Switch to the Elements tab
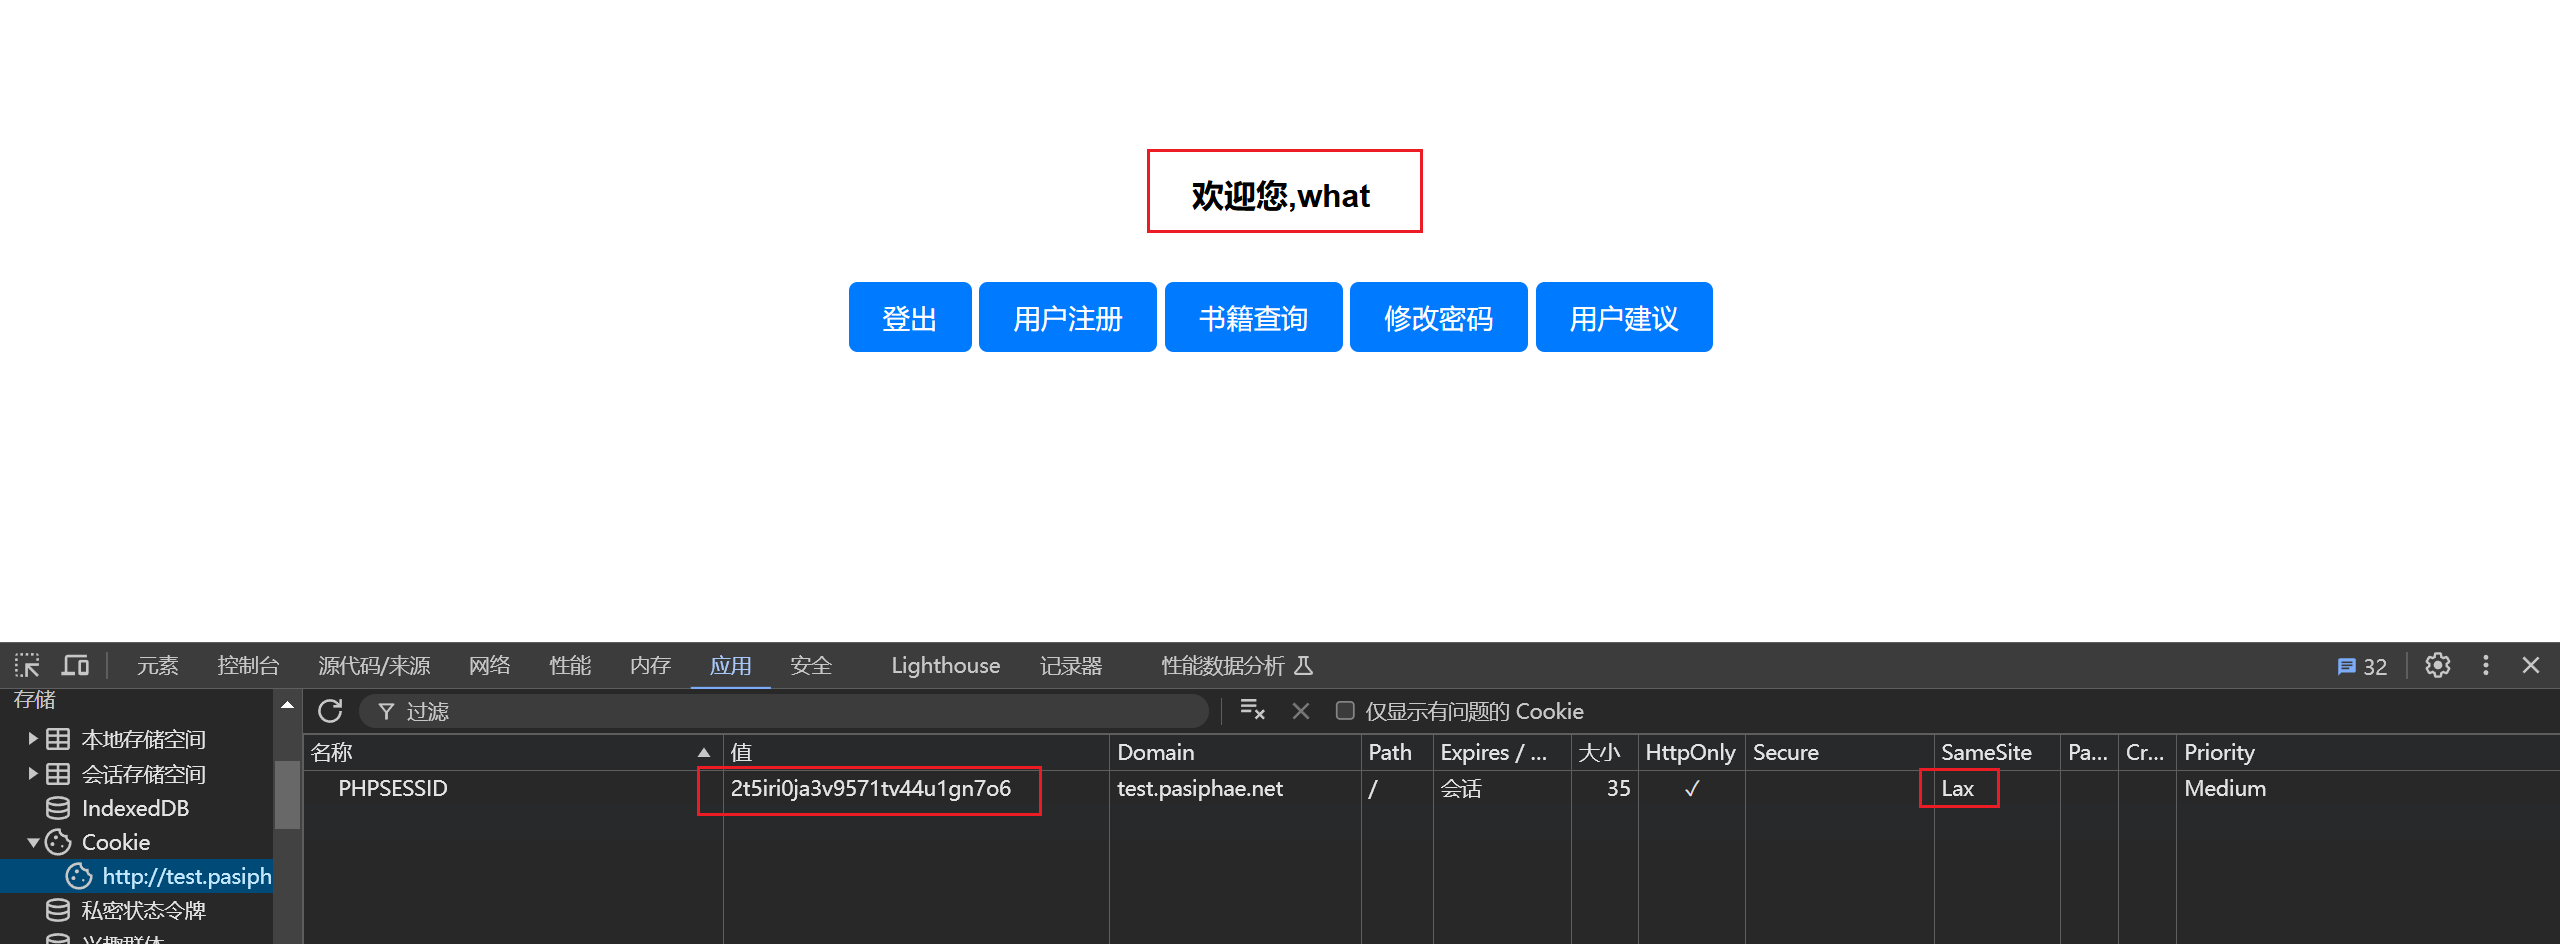 click(157, 665)
